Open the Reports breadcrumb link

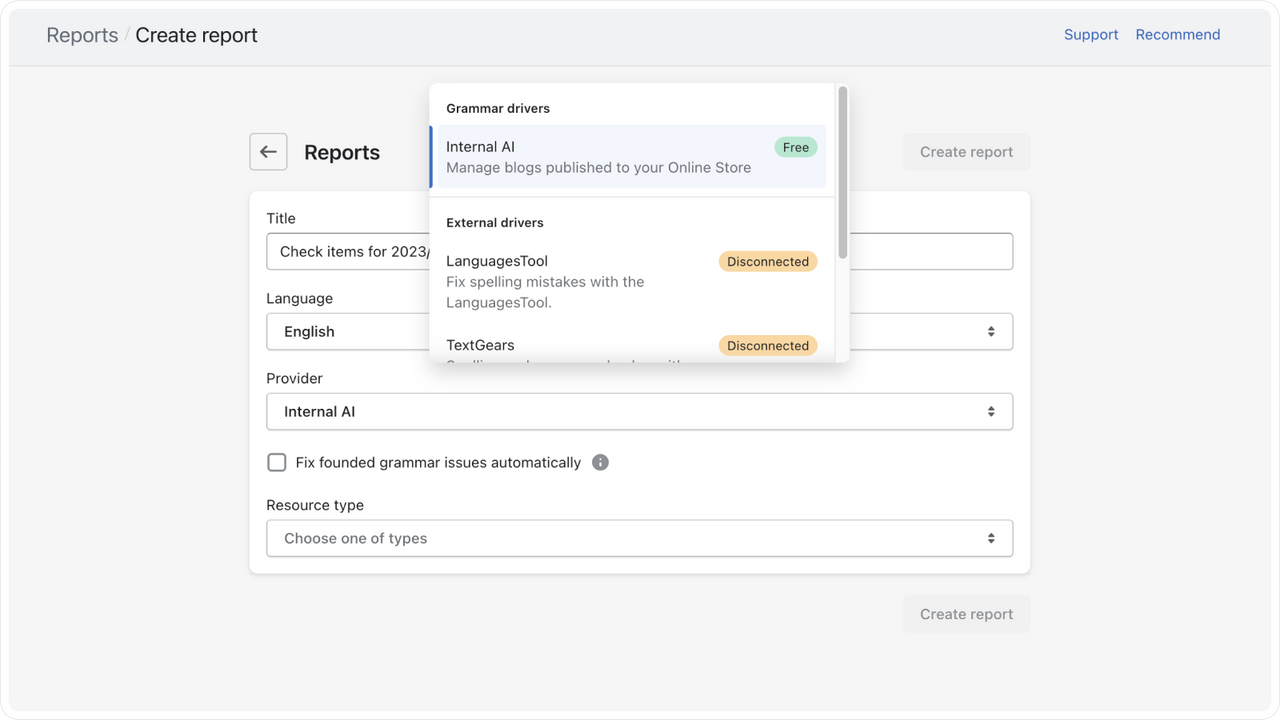click(x=82, y=34)
